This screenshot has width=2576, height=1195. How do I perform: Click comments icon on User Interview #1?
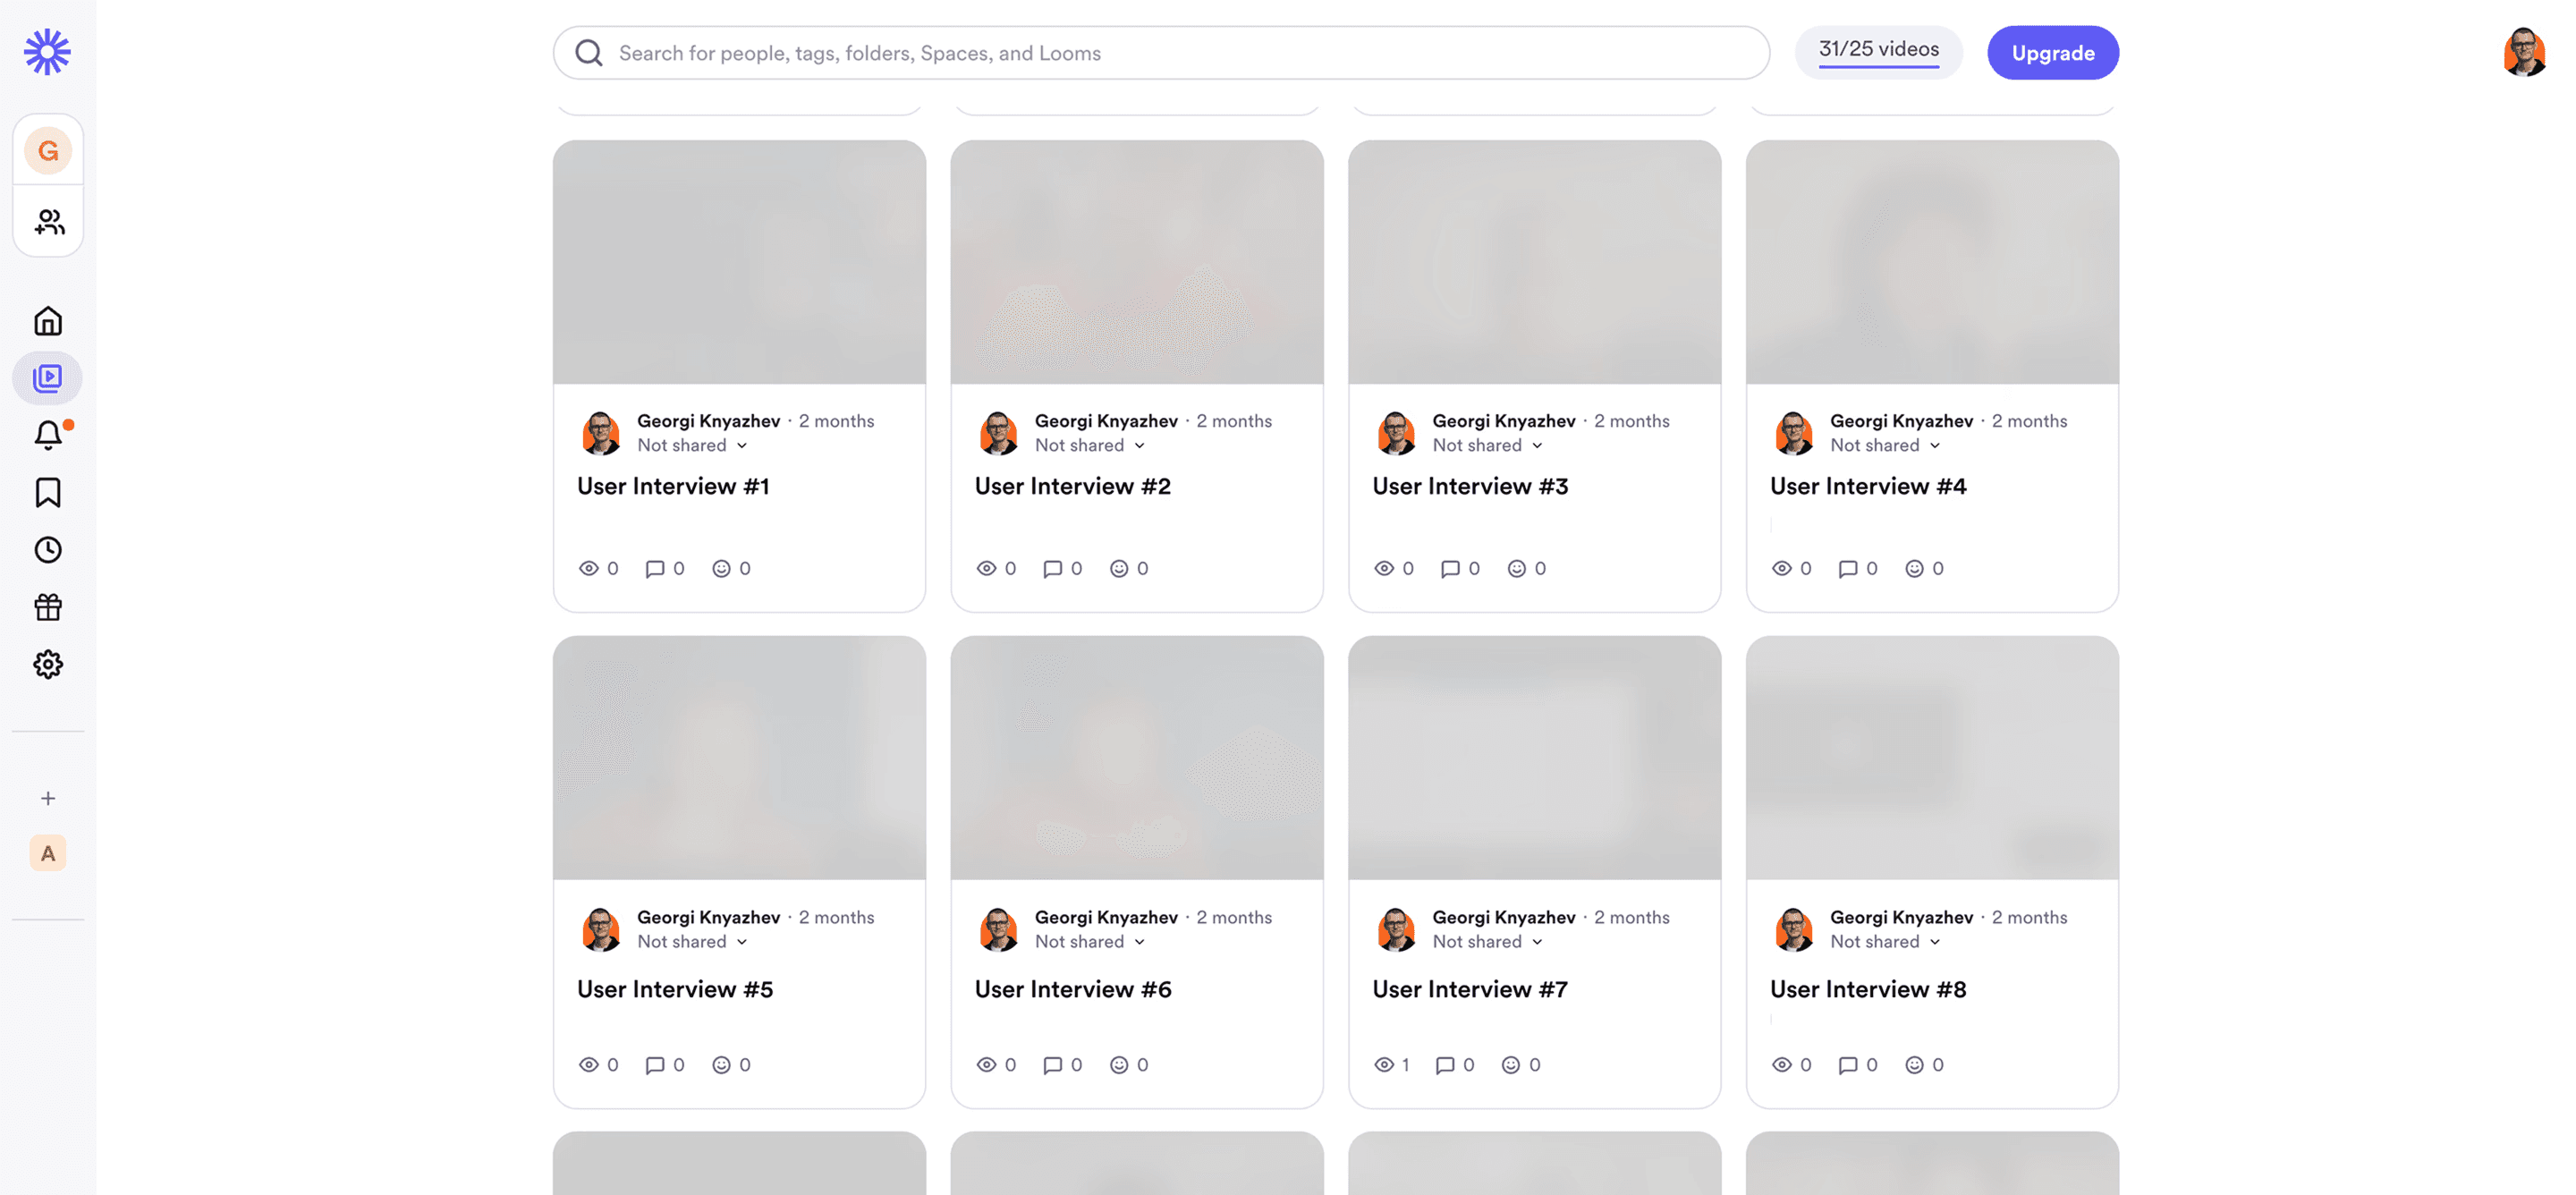pos(655,568)
